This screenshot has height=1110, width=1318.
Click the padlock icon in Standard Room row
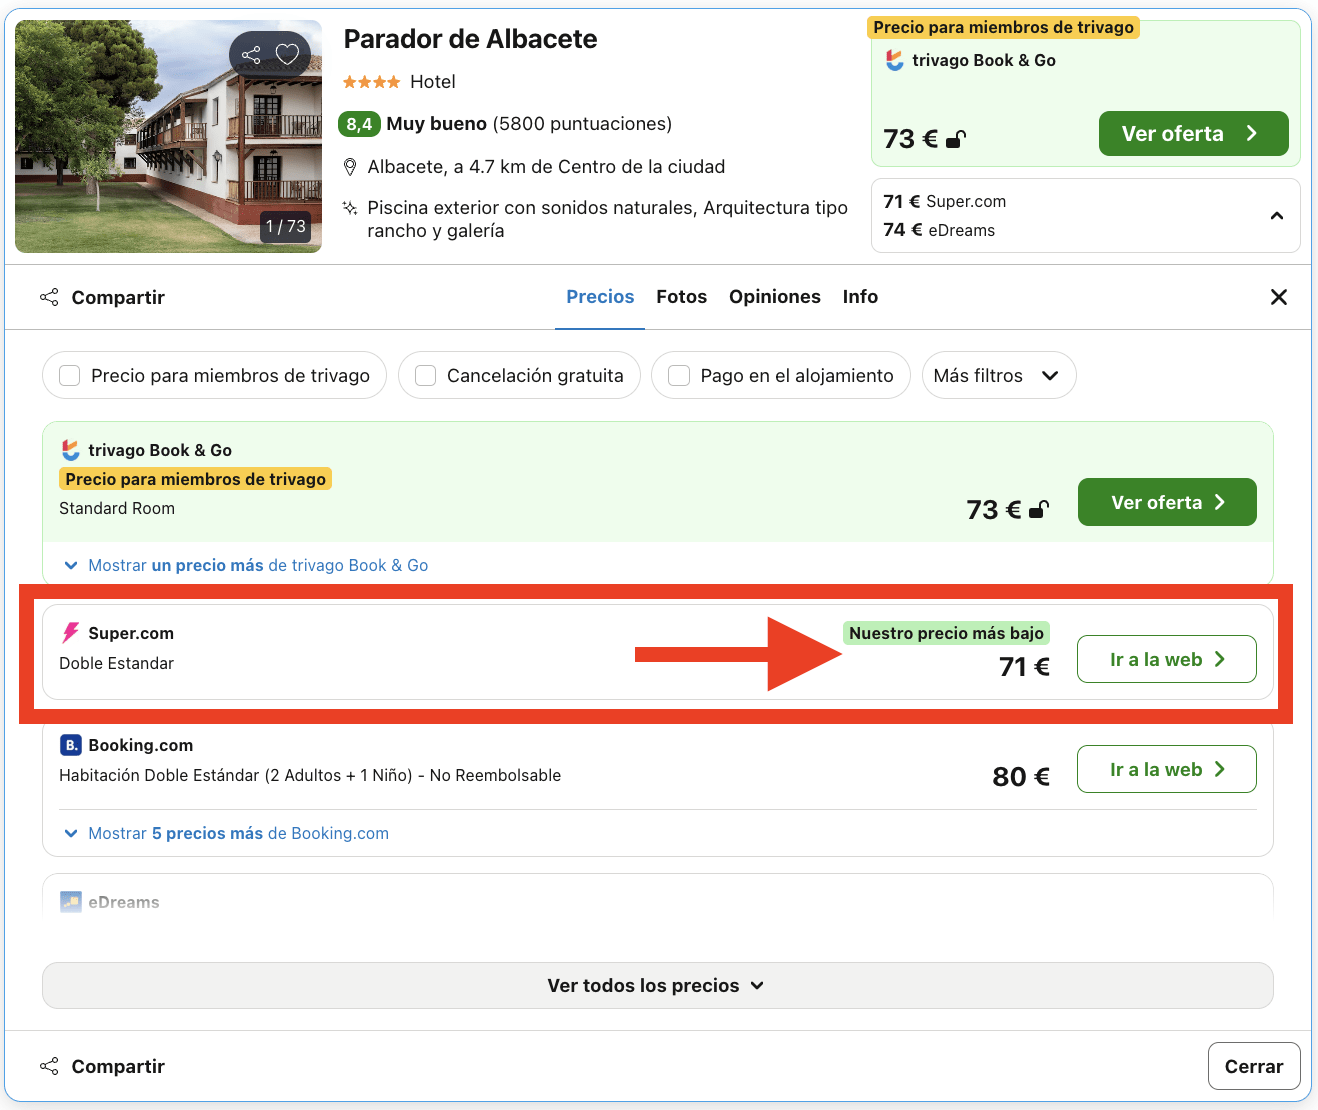point(1038,510)
